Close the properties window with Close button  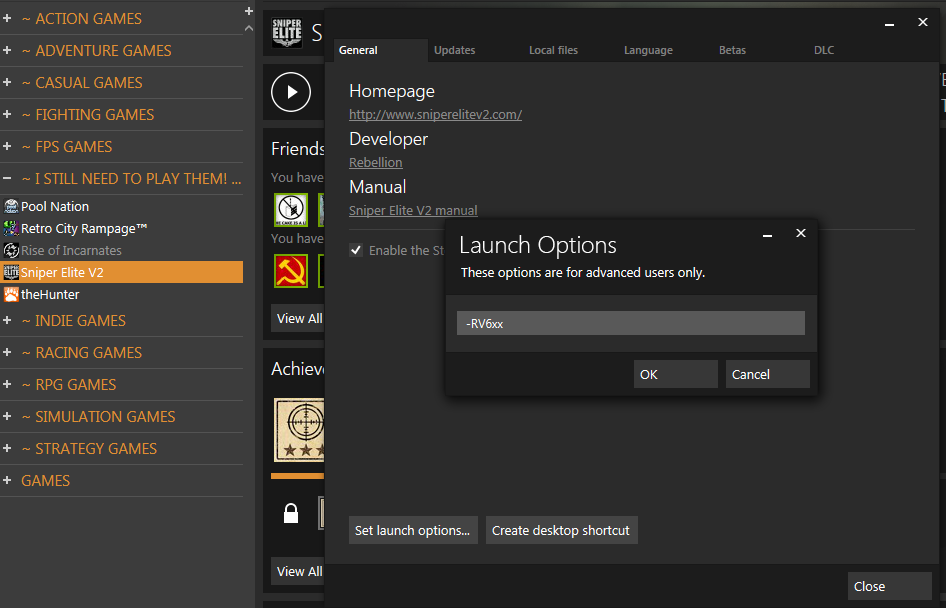[x=889, y=586]
